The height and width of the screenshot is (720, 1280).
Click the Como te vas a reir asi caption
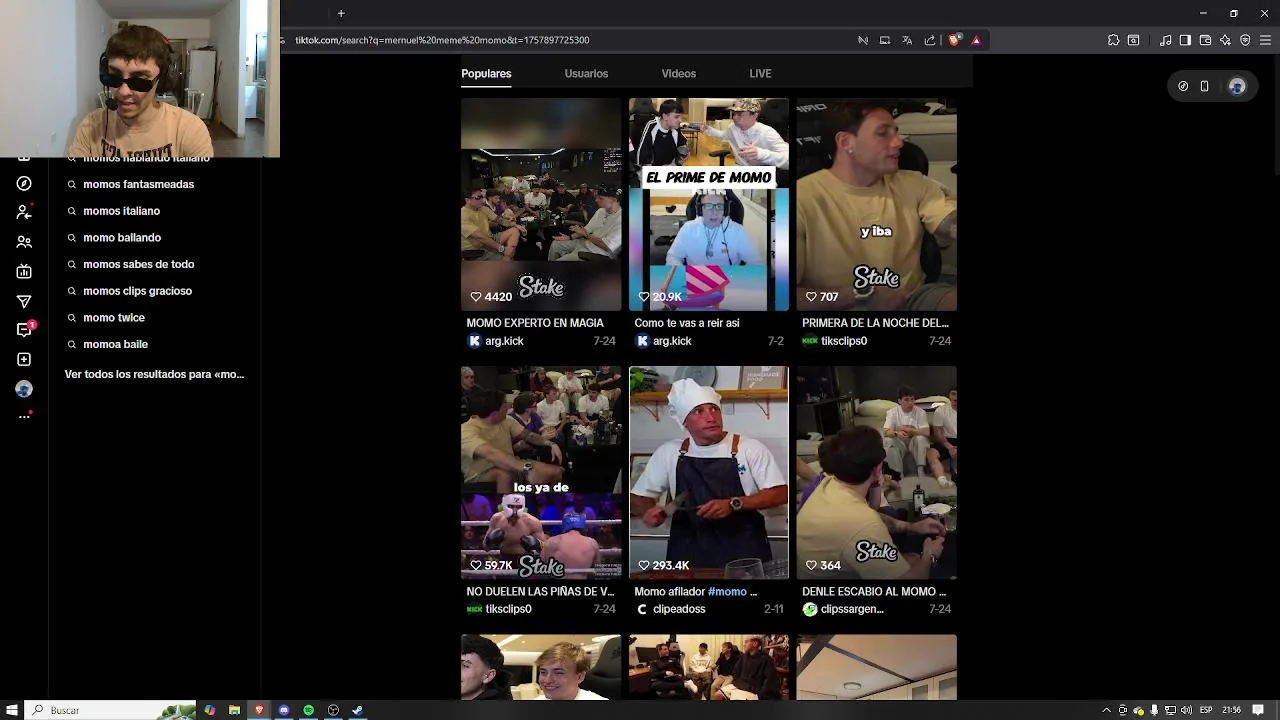687,323
